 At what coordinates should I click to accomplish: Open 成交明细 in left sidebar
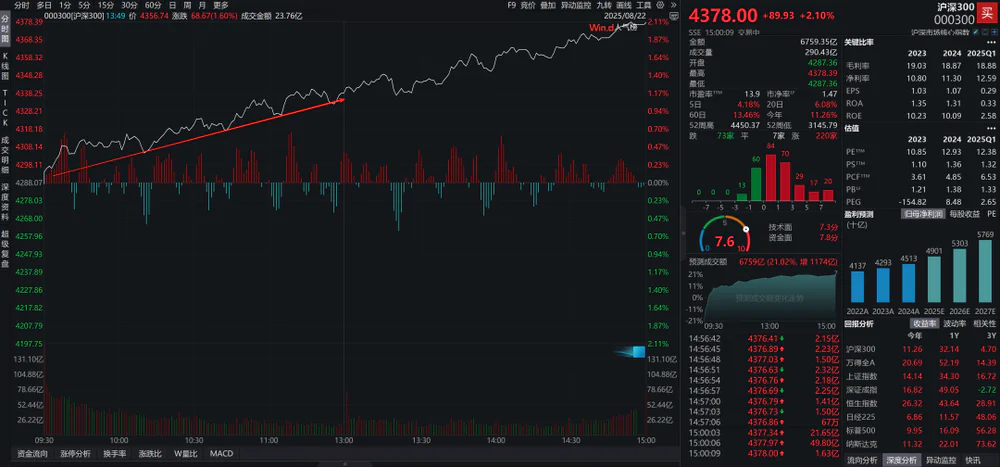click(x=5, y=154)
